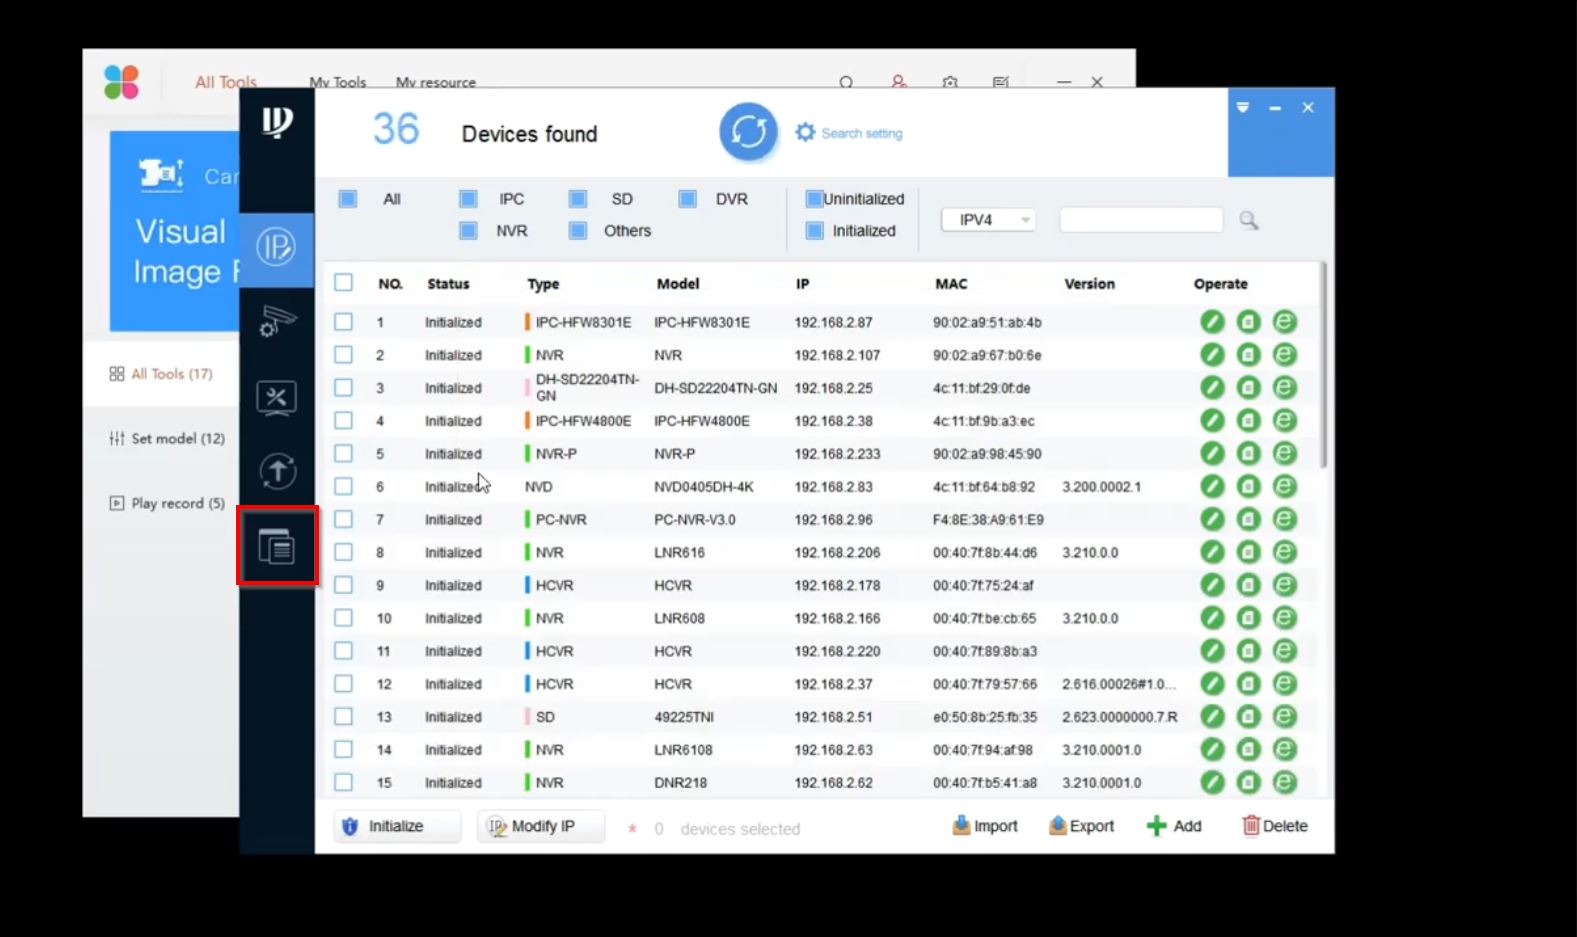This screenshot has width=1577, height=937.
Task: Click the MAC column header
Action: tap(951, 284)
